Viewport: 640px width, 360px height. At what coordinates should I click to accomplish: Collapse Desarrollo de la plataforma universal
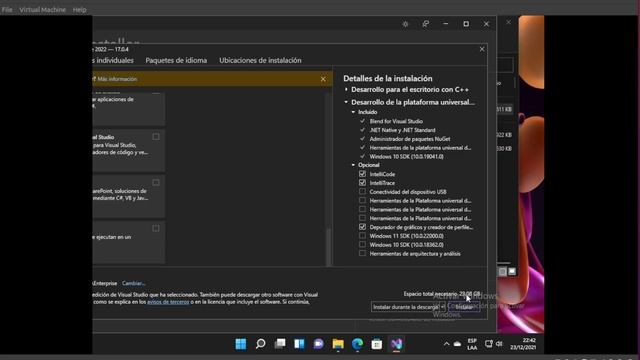pyautogui.click(x=346, y=102)
